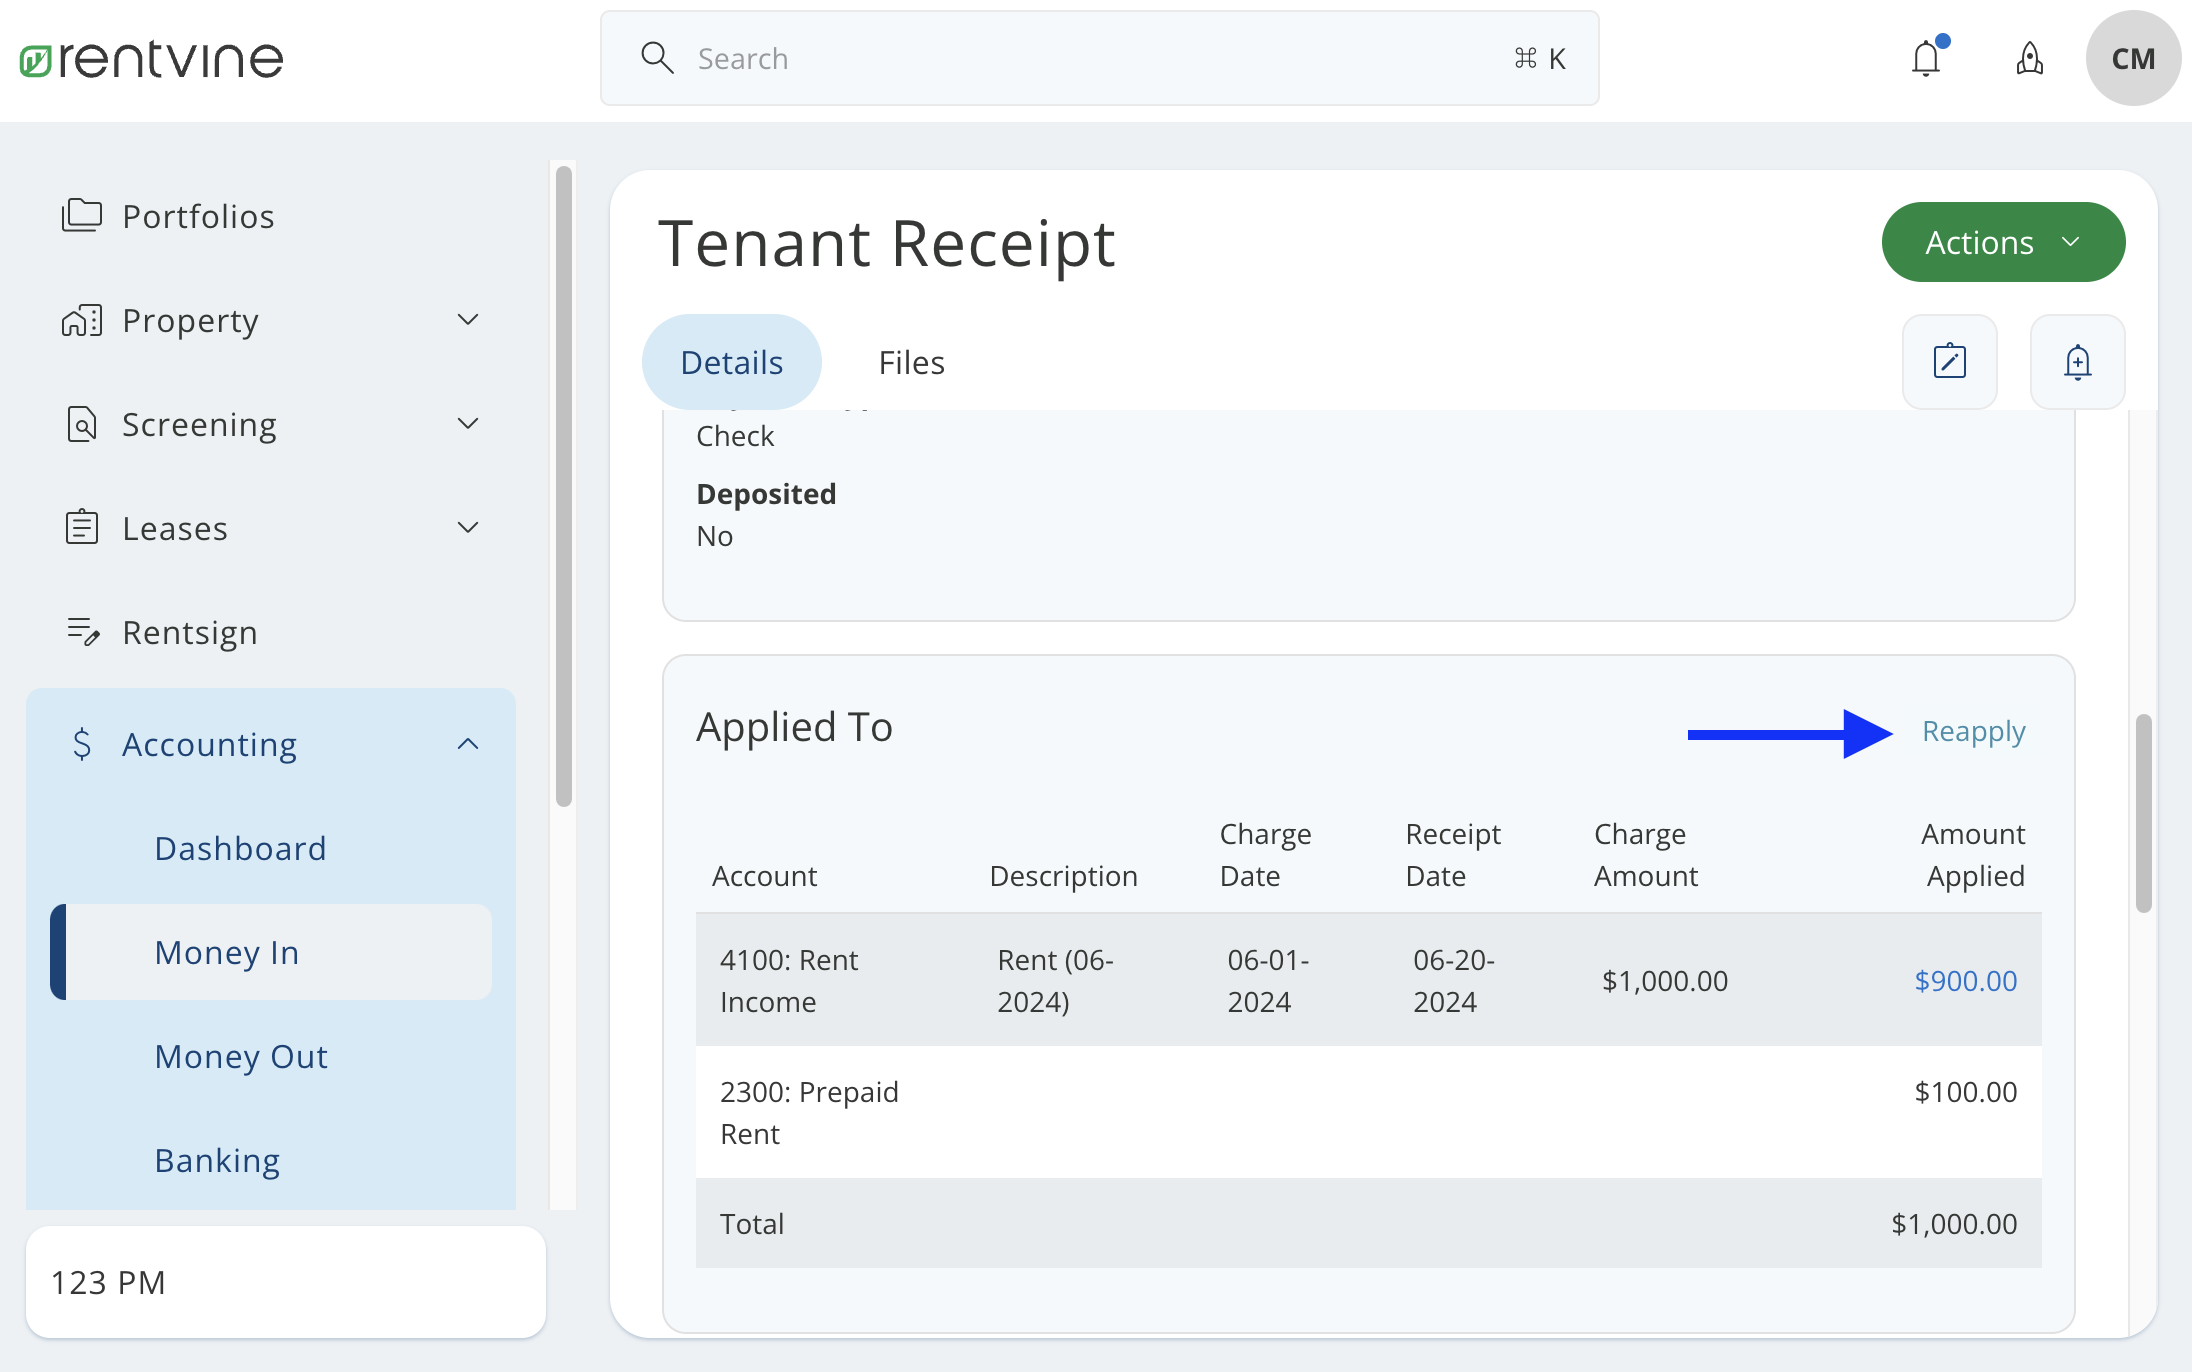2192x1372 pixels.
Task: Click the Leases clipboard icon
Action: 82,527
